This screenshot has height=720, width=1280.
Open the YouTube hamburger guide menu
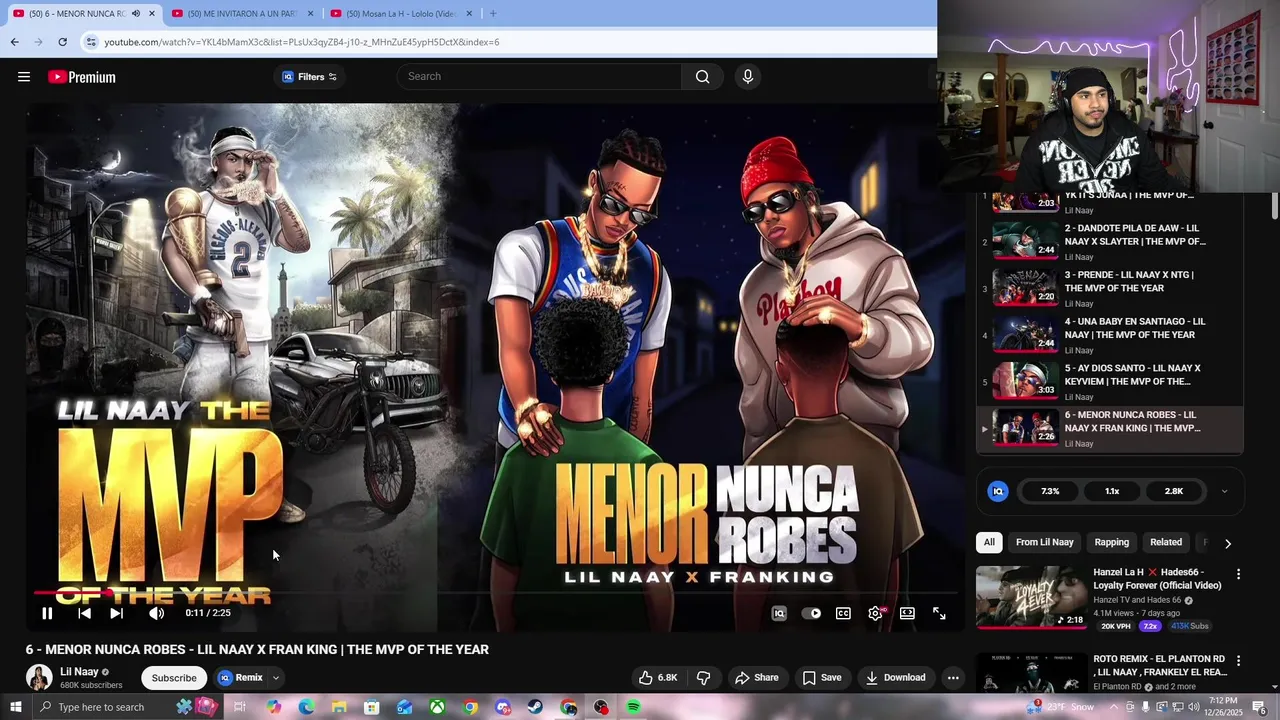24,77
